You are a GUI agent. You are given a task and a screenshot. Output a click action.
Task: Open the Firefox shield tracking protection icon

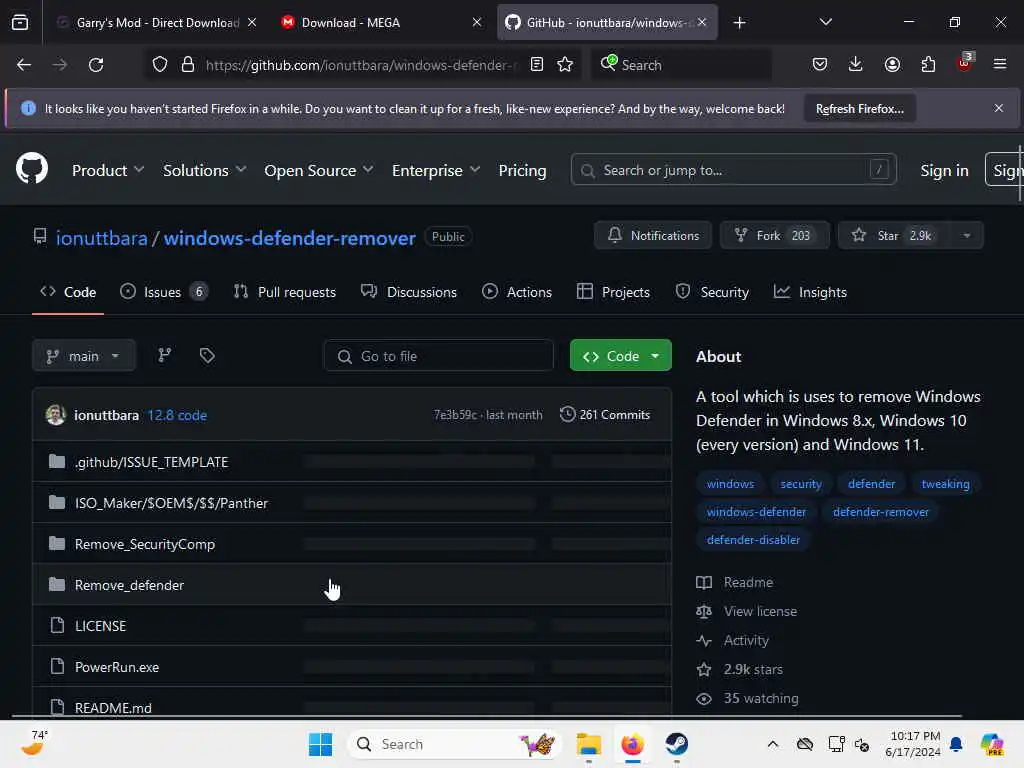160,65
